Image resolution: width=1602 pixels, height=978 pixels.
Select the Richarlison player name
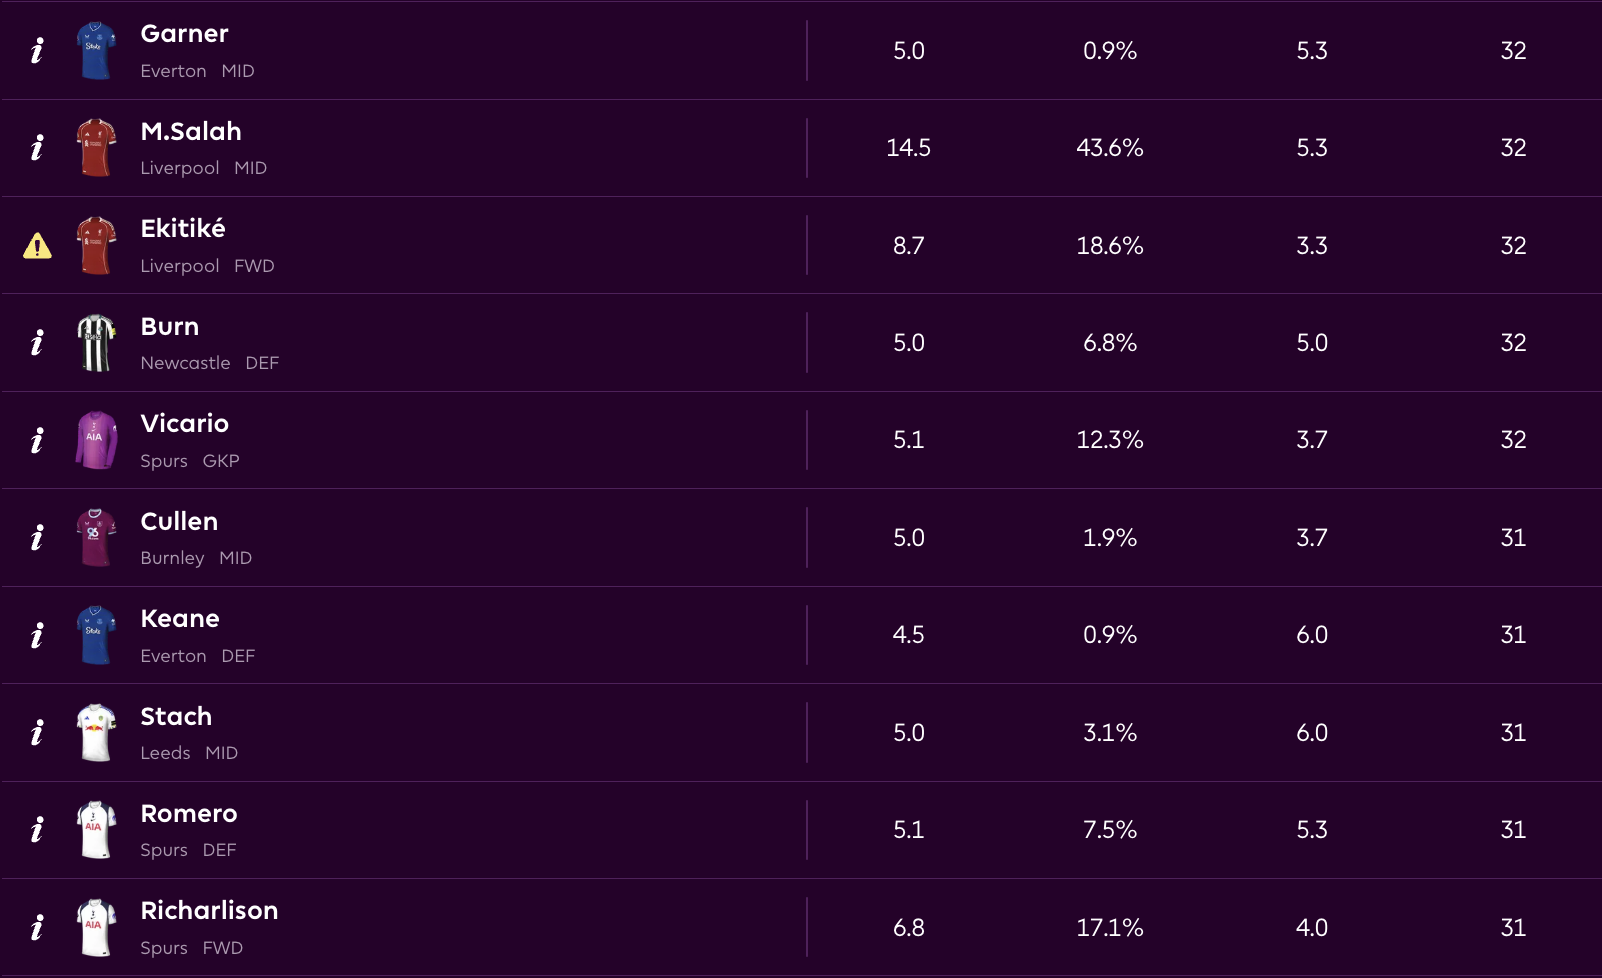click(209, 911)
